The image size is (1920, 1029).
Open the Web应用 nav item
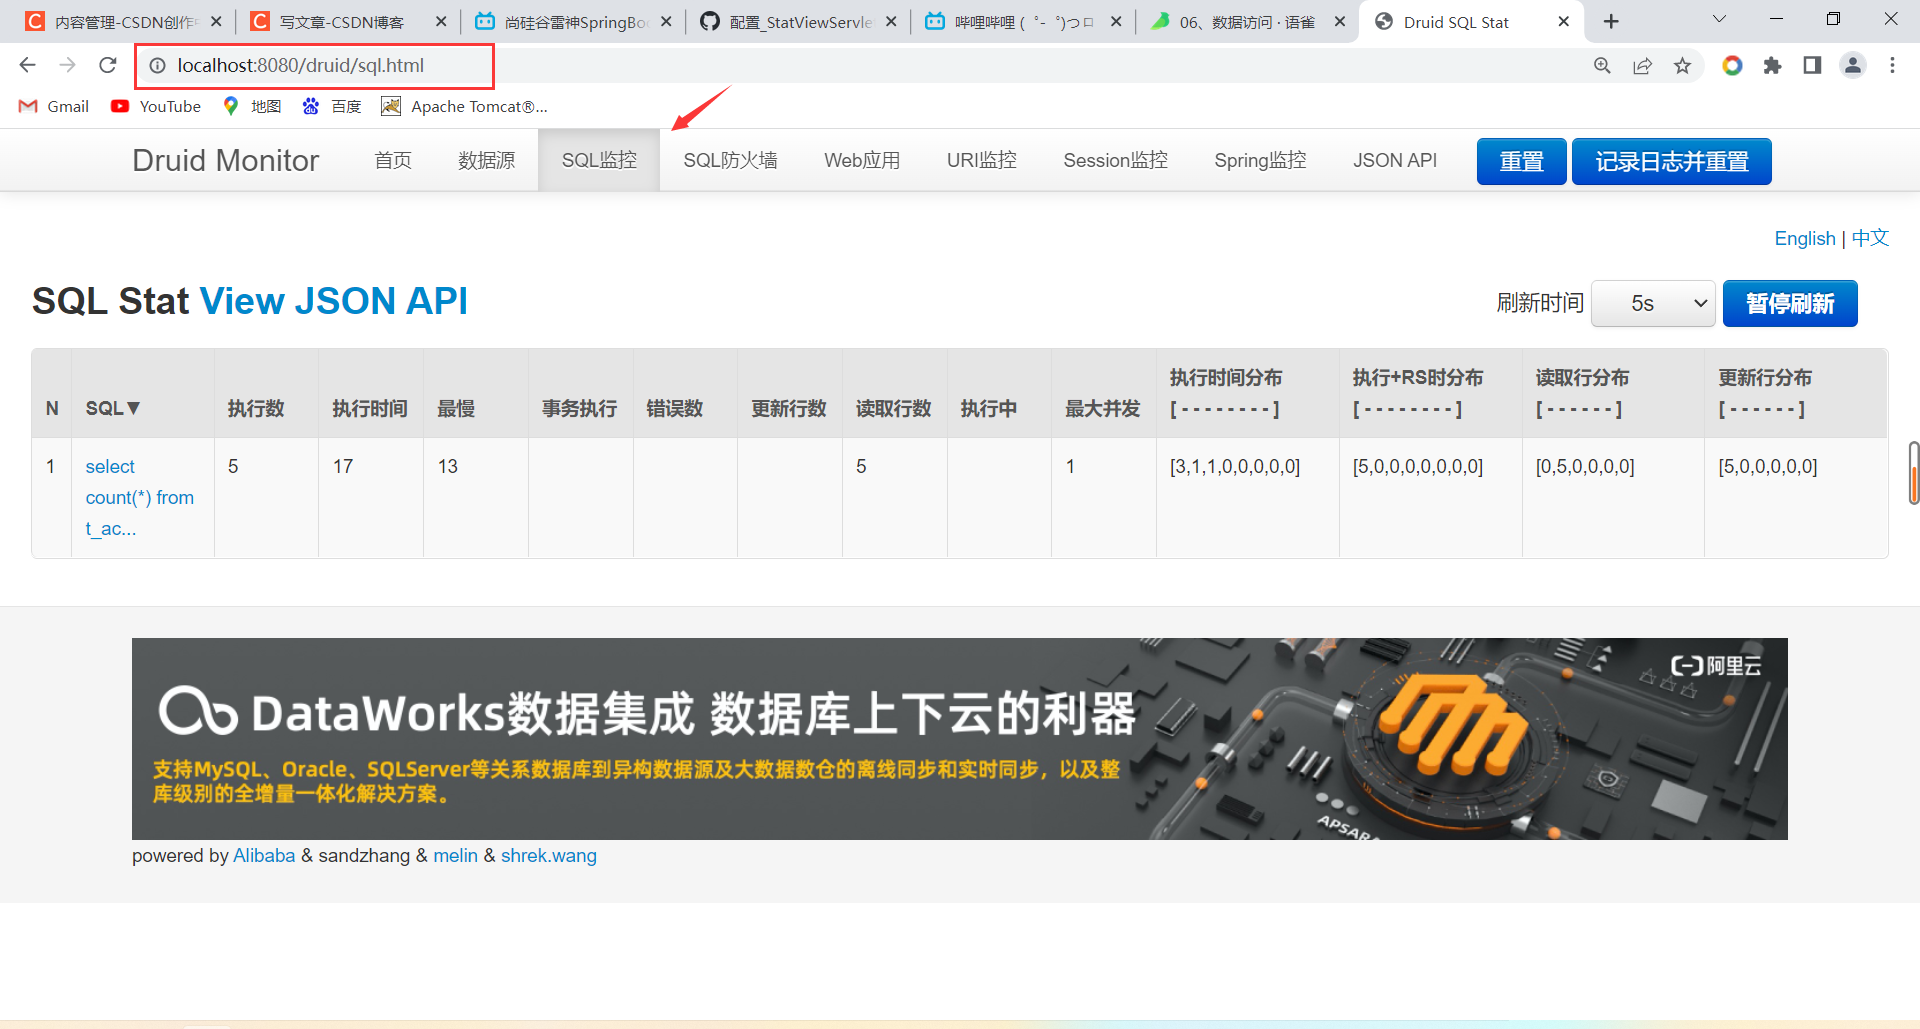pos(862,160)
